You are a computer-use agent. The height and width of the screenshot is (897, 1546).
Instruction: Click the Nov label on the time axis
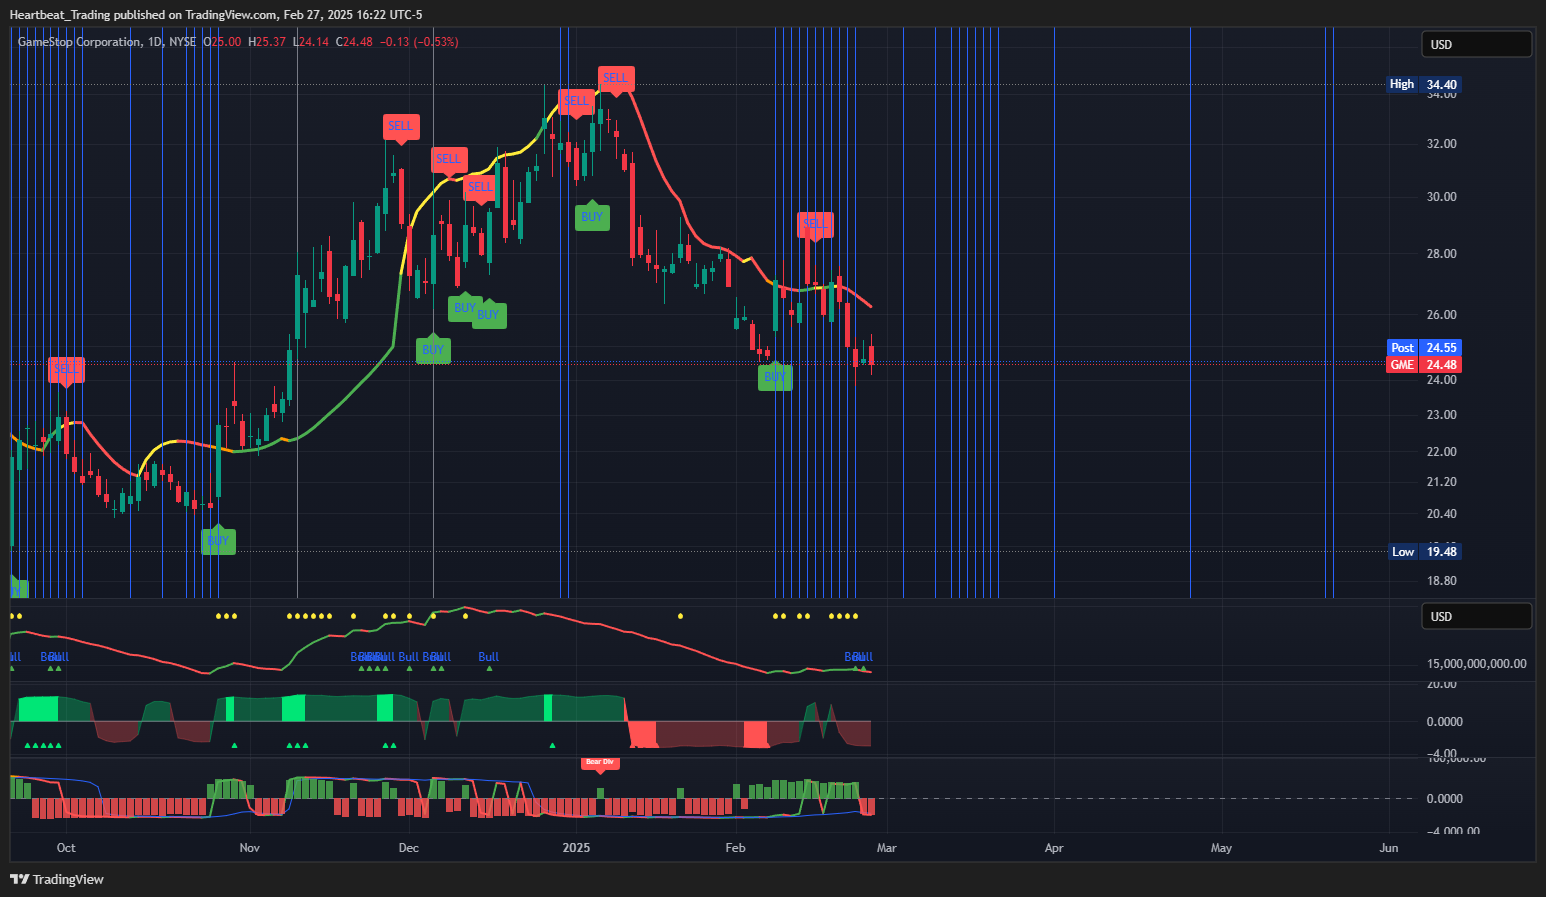pos(249,848)
